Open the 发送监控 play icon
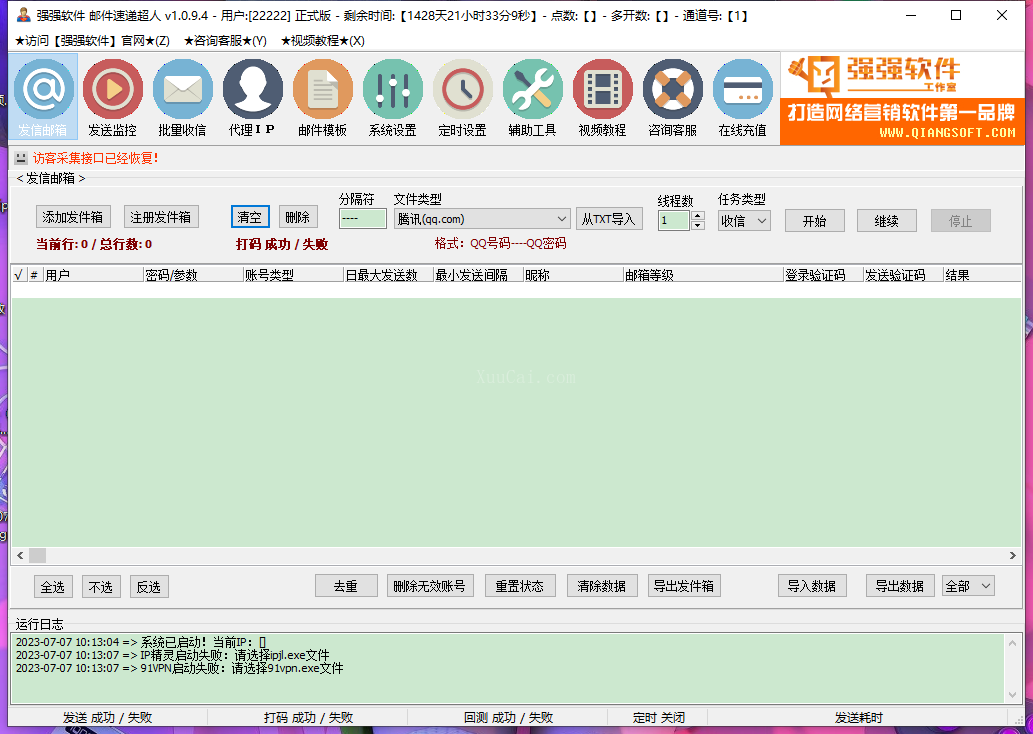Viewport: 1033px width, 734px height. (x=112, y=90)
